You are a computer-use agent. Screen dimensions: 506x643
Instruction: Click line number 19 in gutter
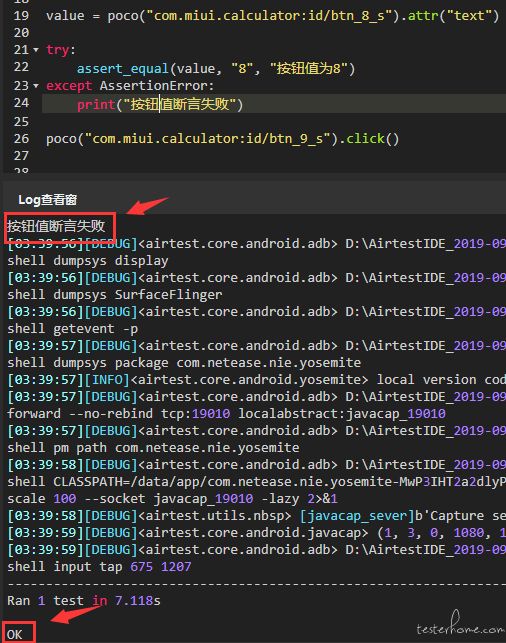pos(21,16)
